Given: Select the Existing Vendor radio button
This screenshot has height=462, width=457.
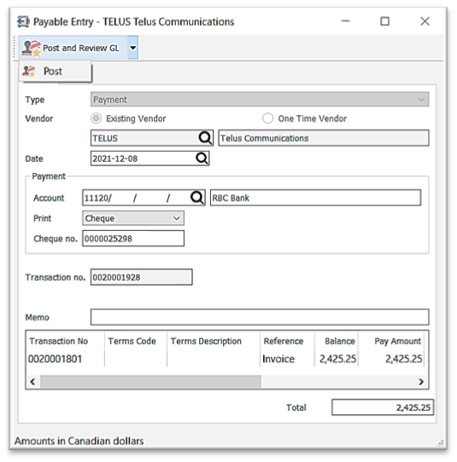Looking at the screenshot, I should pyautogui.click(x=96, y=118).
